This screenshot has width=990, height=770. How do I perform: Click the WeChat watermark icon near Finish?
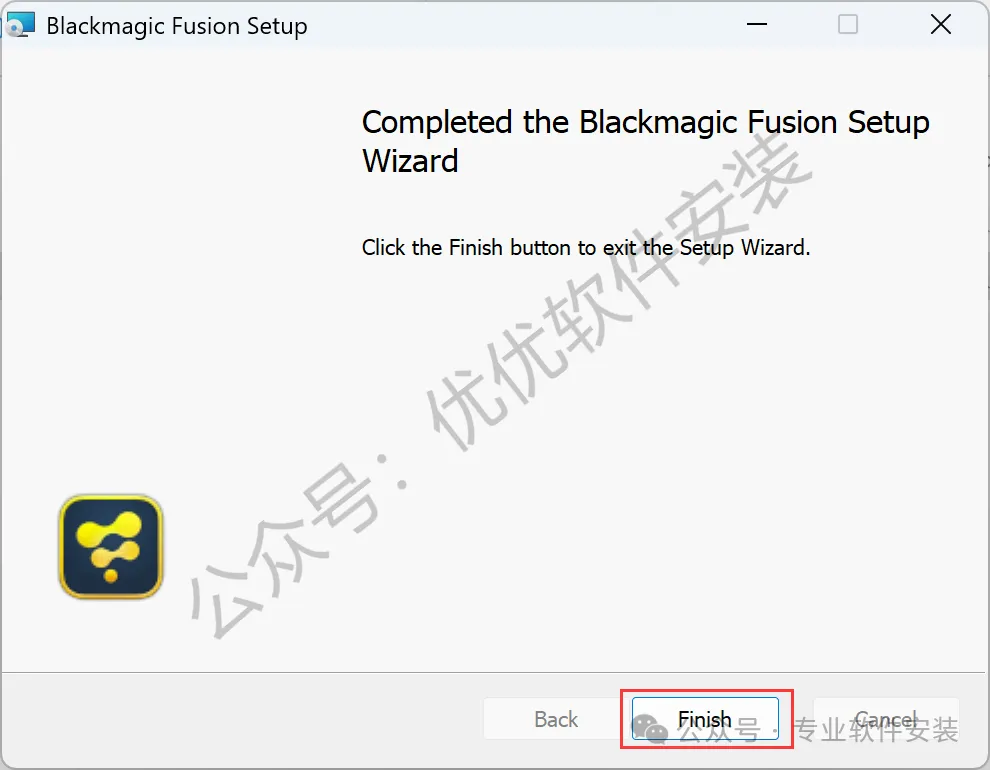650,730
